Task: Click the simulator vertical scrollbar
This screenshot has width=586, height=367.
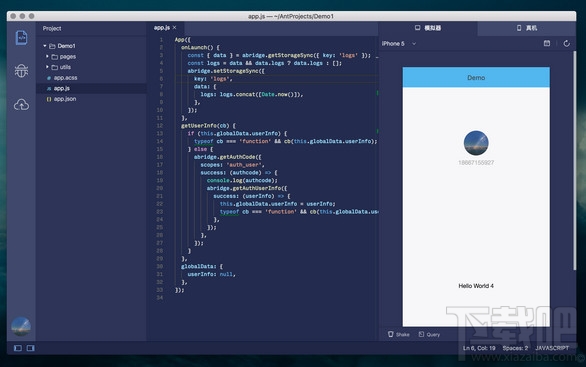Action: pyautogui.click(x=574, y=161)
